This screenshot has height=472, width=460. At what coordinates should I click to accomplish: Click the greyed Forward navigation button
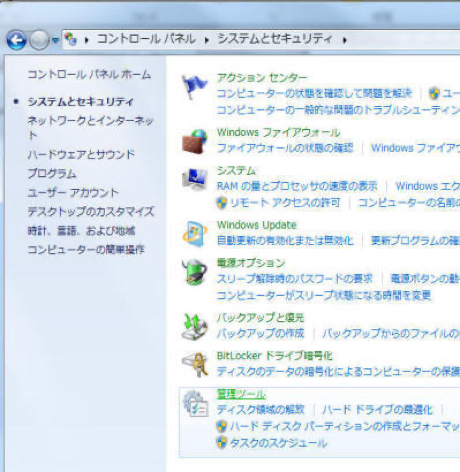39,40
